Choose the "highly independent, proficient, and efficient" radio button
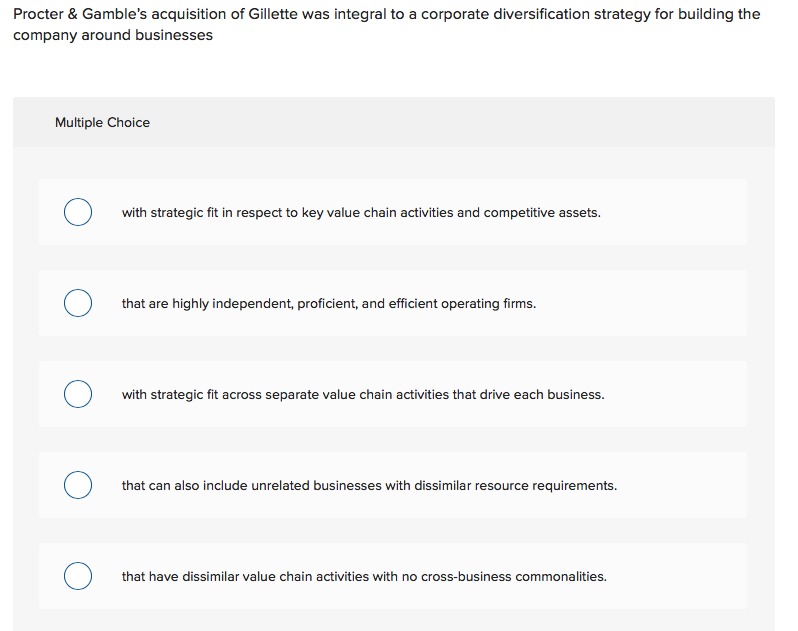Screen dimensions: 798x631 [x=78, y=303]
